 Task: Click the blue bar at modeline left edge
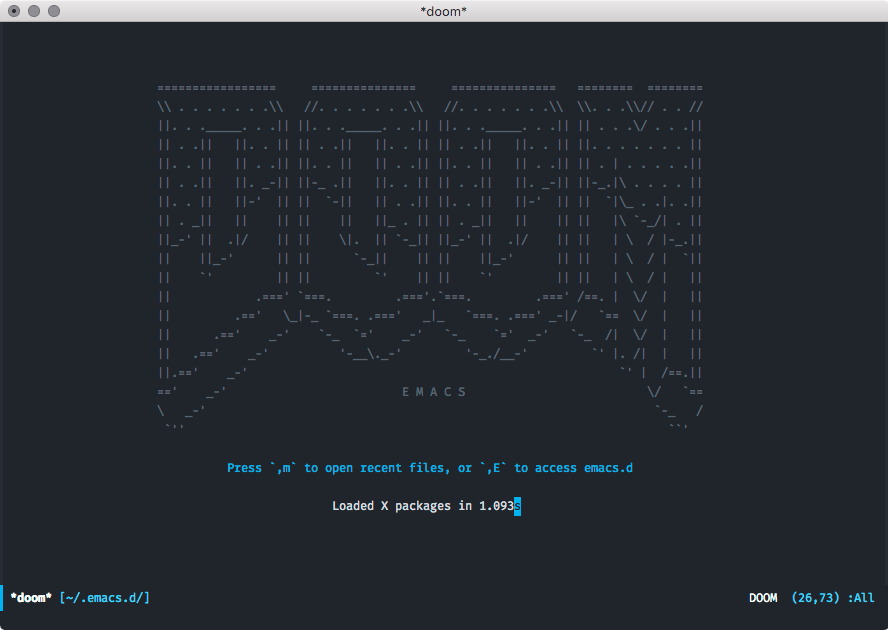tap(2, 598)
